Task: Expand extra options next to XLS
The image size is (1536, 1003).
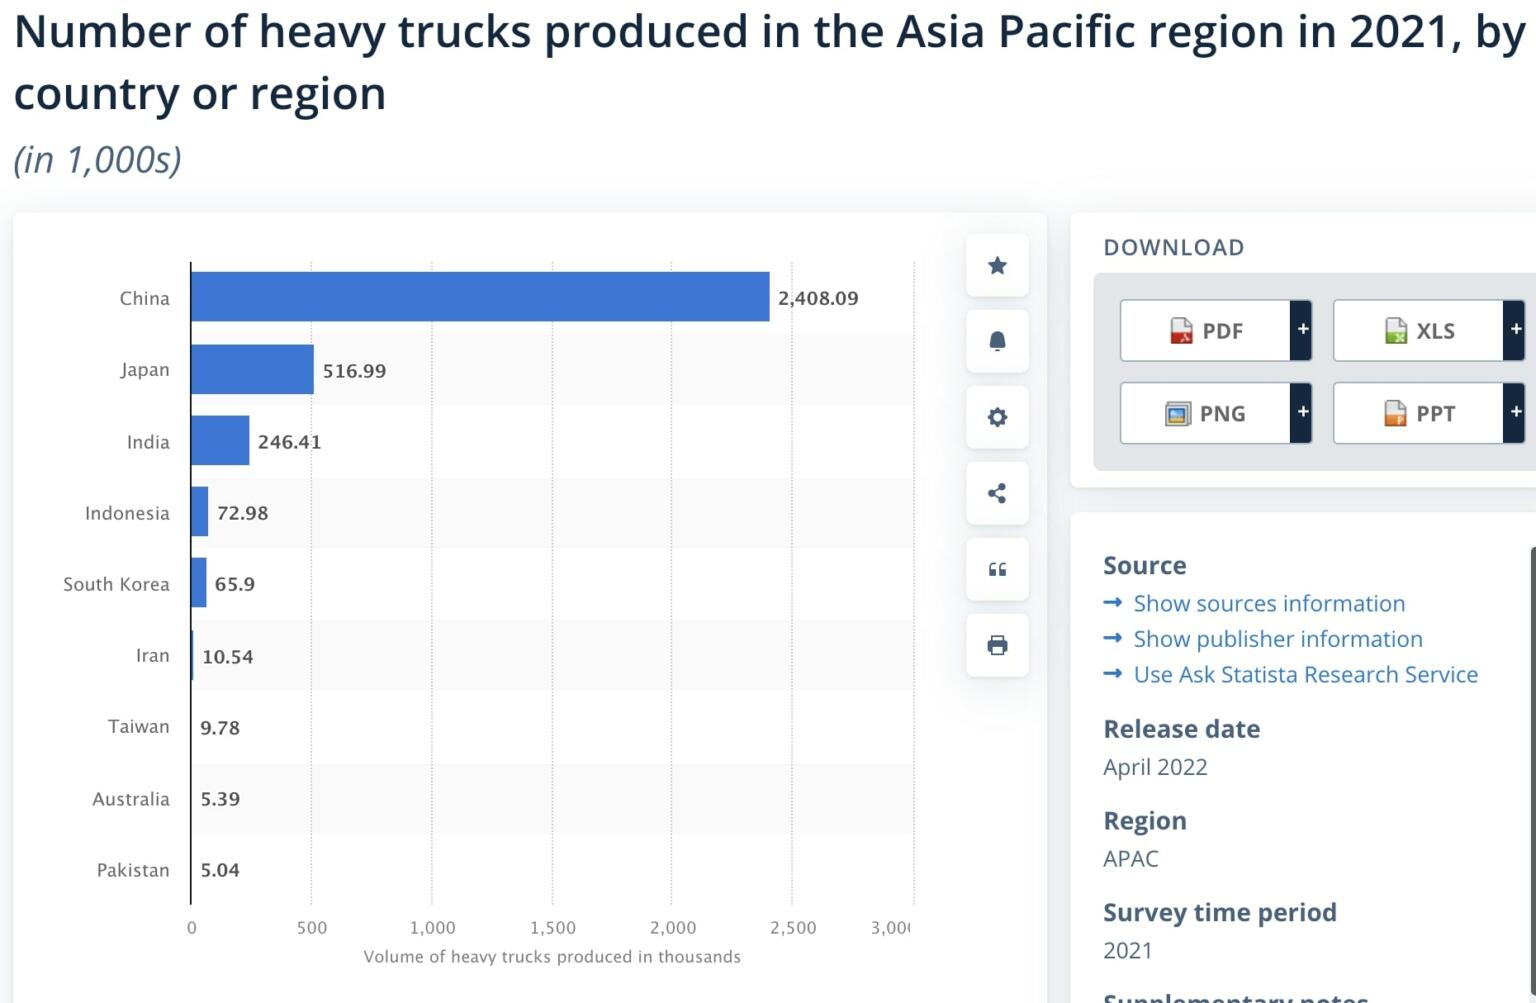Action: (x=1516, y=330)
